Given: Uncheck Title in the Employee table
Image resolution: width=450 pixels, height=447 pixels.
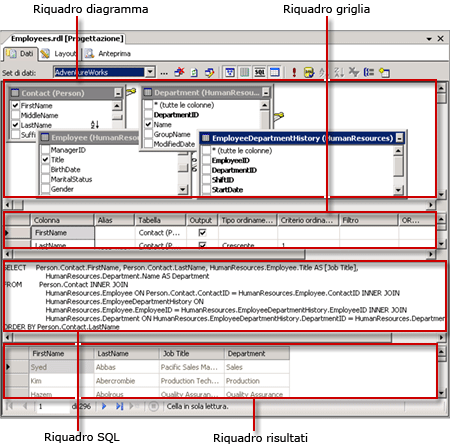Looking at the screenshot, I should [45, 159].
